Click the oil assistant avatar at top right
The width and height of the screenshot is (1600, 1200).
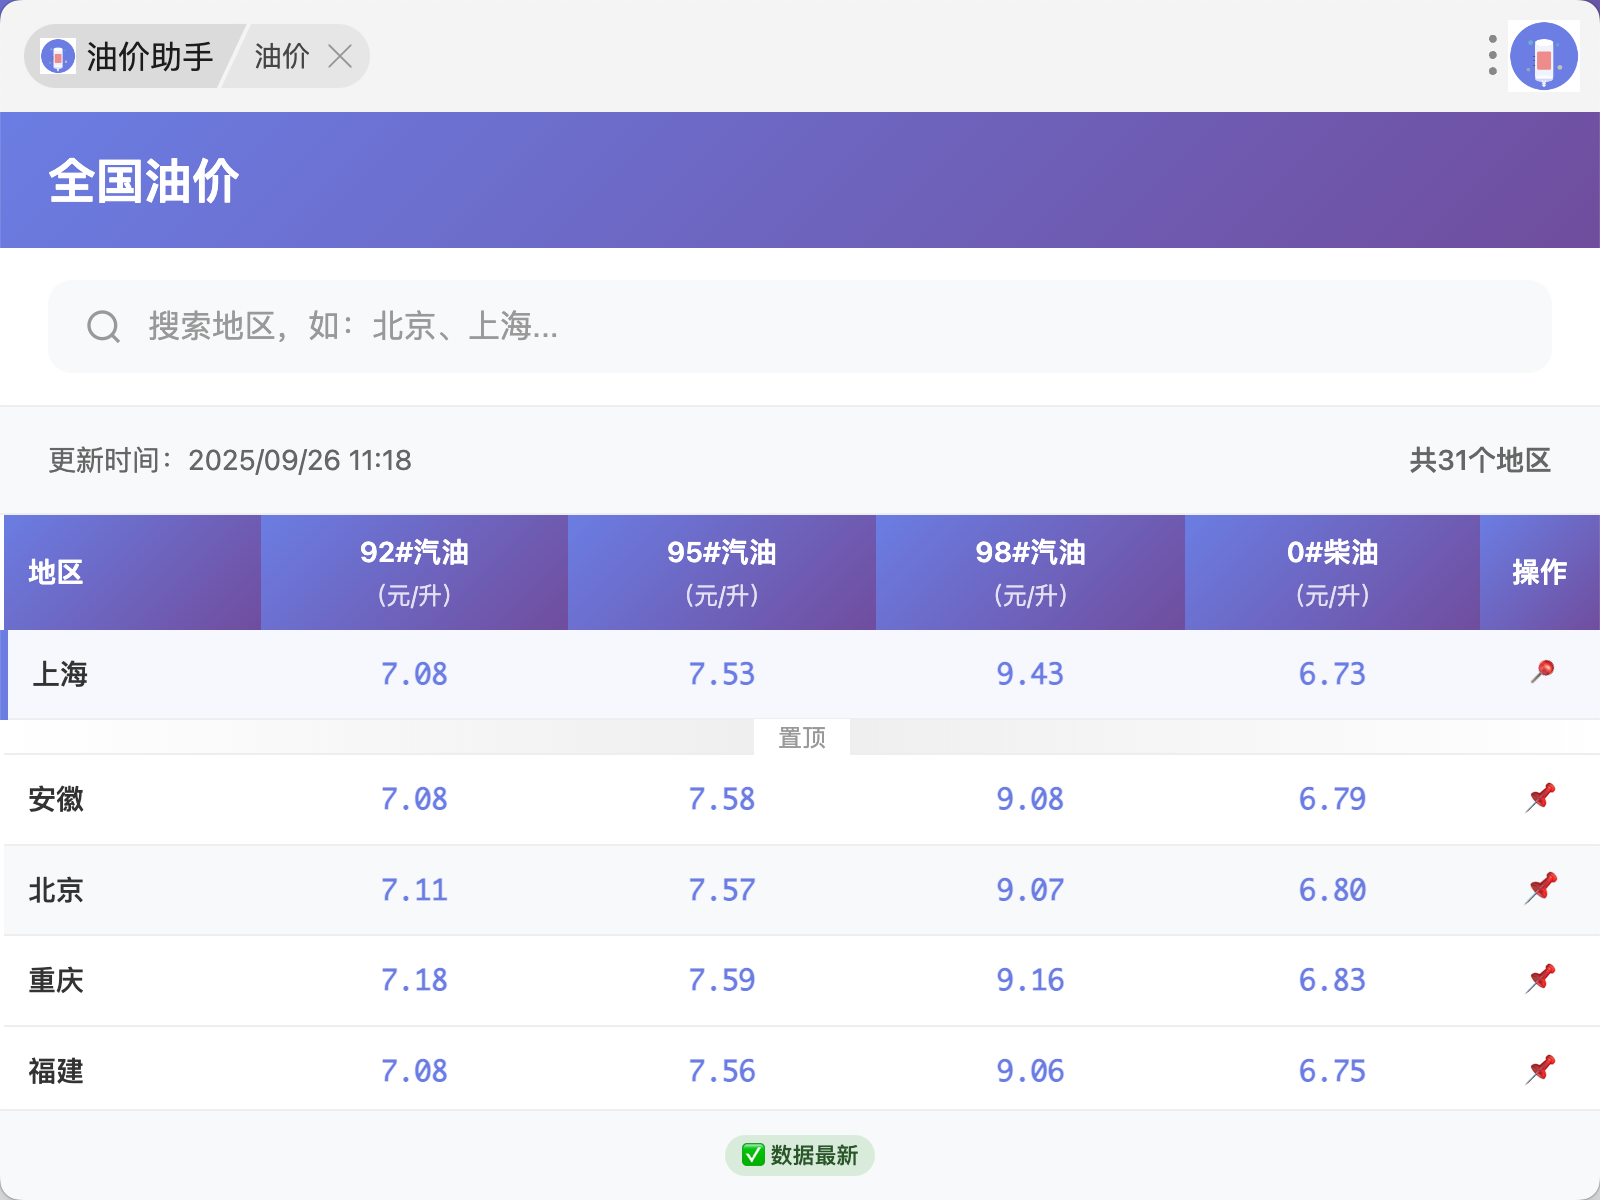pyautogui.click(x=1544, y=56)
